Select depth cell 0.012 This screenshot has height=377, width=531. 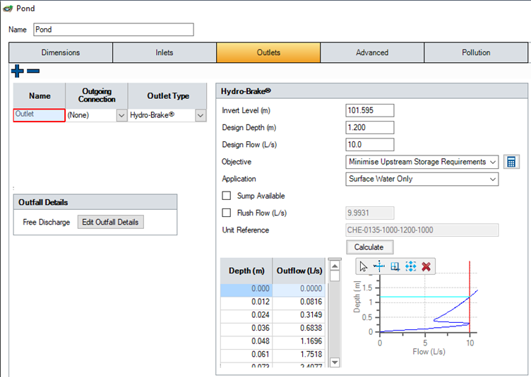pyautogui.click(x=247, y=302)
